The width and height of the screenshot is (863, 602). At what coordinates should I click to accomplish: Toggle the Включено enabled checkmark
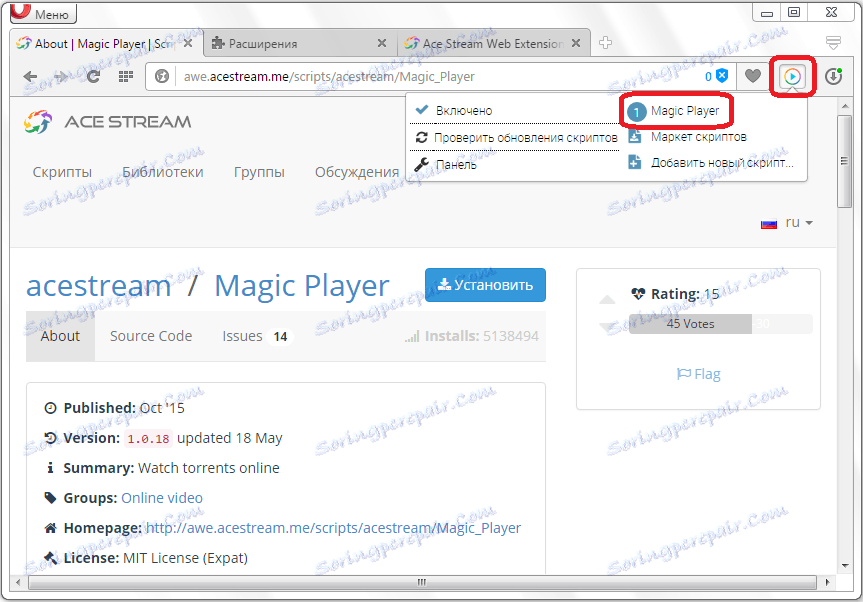422,110
